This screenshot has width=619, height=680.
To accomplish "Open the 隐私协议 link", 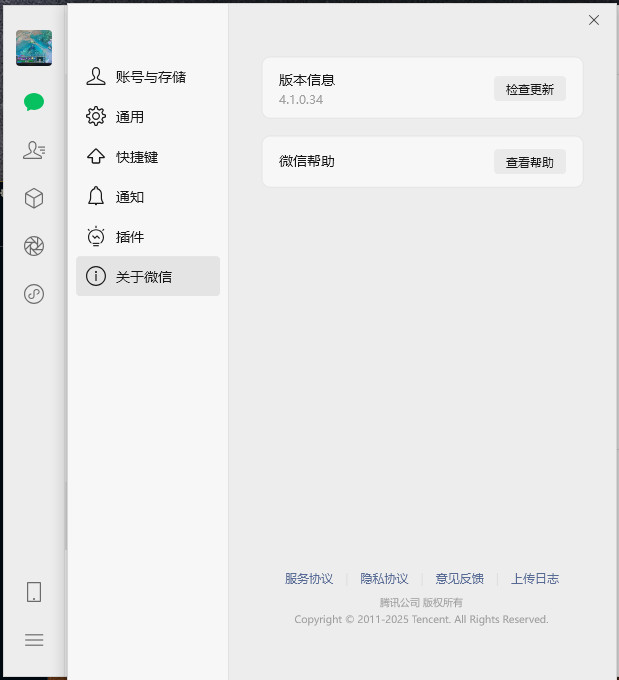I will (384, 579).
